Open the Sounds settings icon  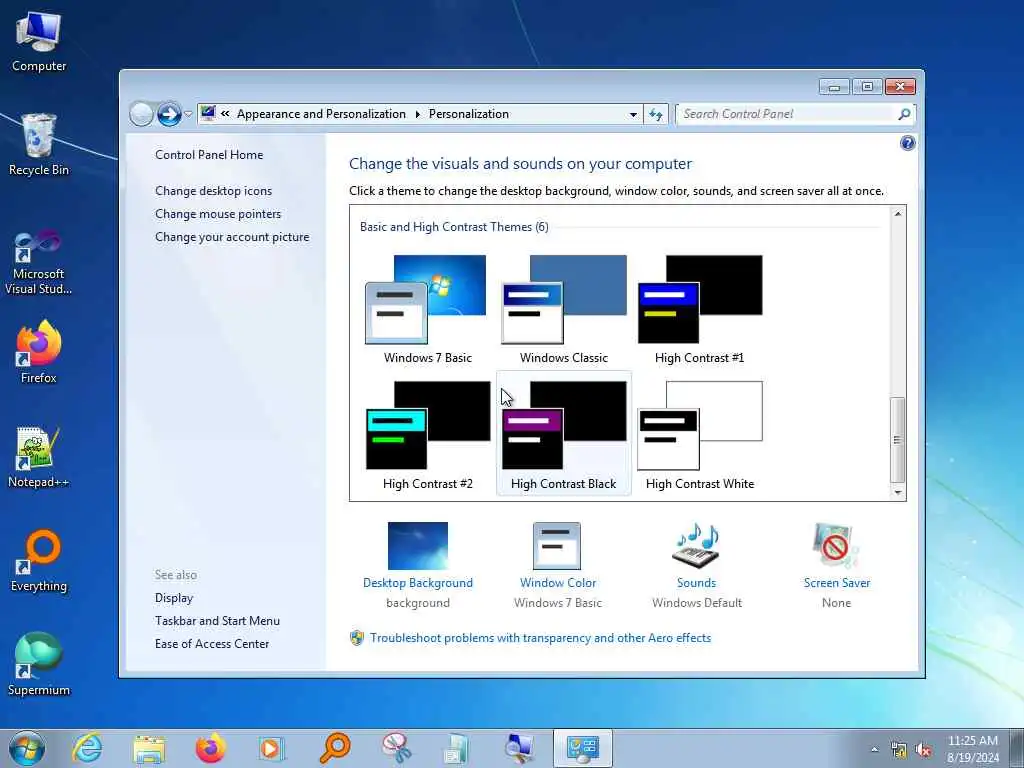tap(696, 546)
